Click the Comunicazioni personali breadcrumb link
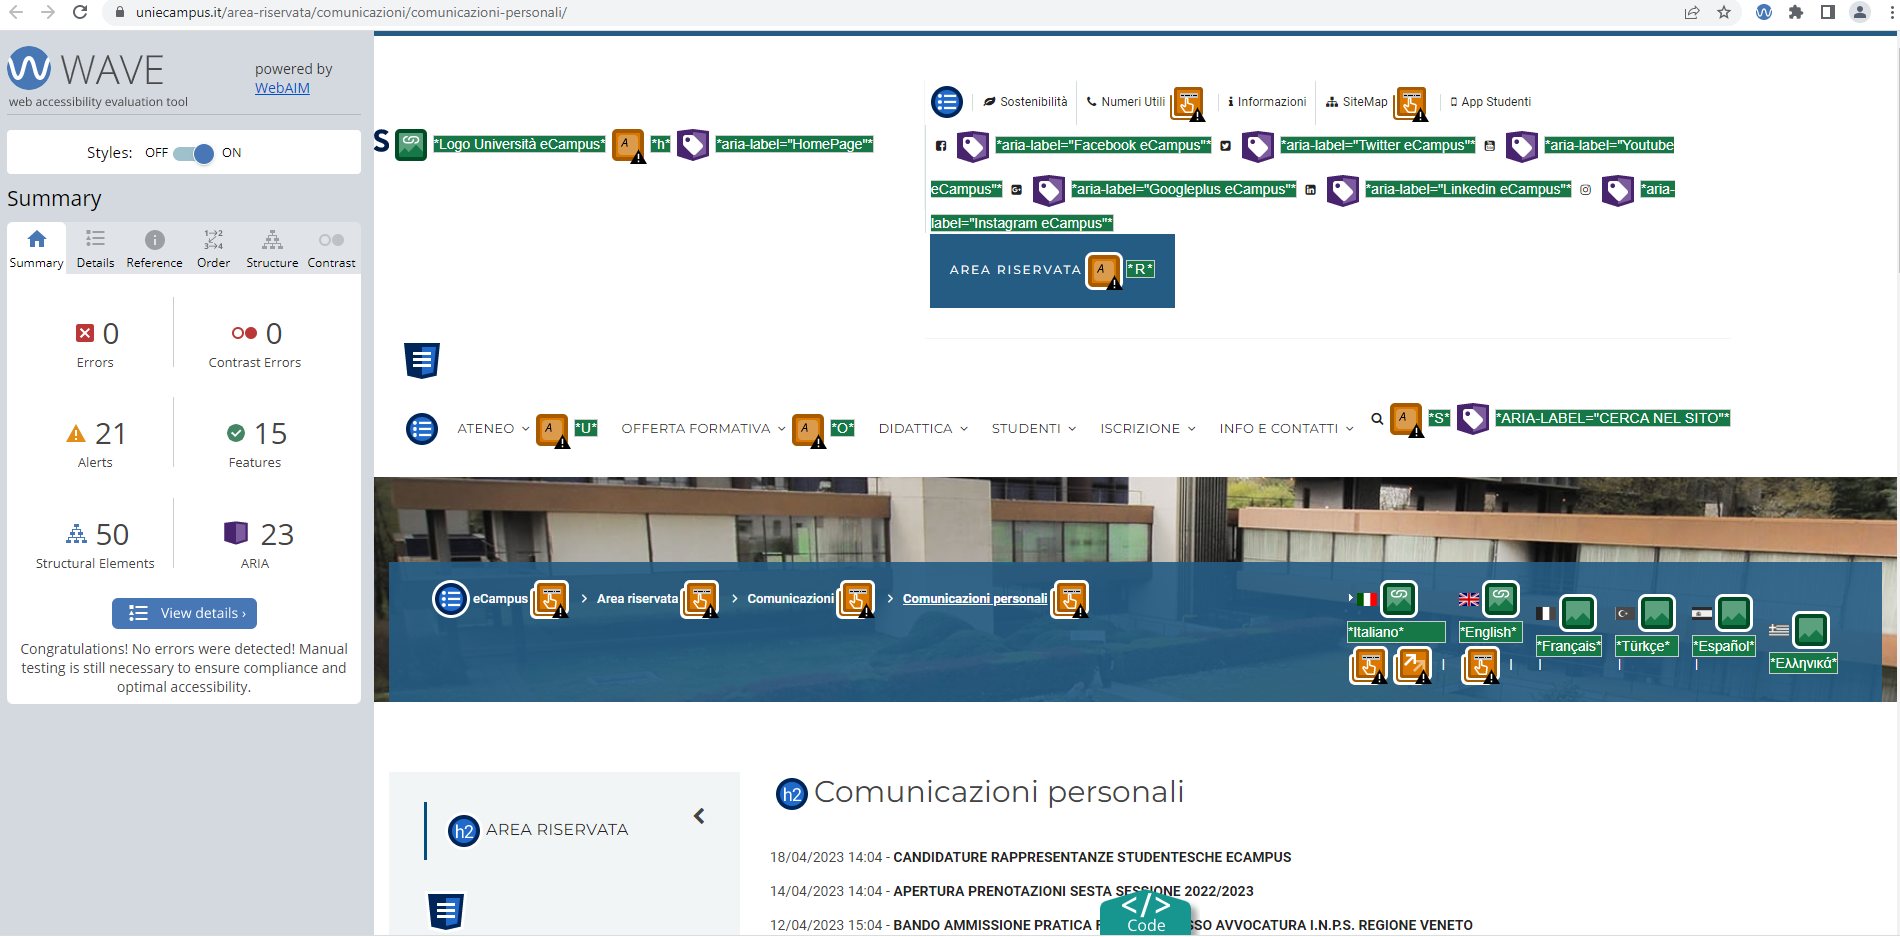 coord(975,599)
